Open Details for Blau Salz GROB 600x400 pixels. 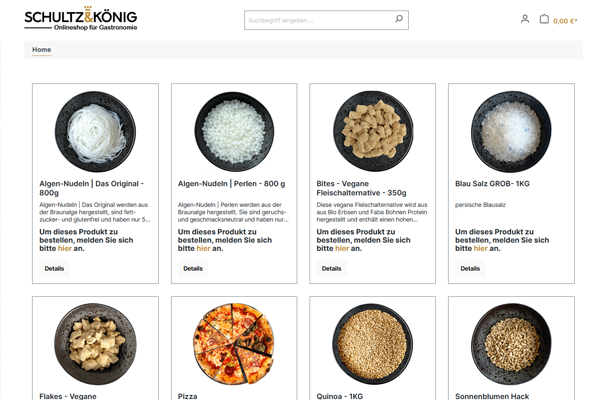click(x=470, y=268)
